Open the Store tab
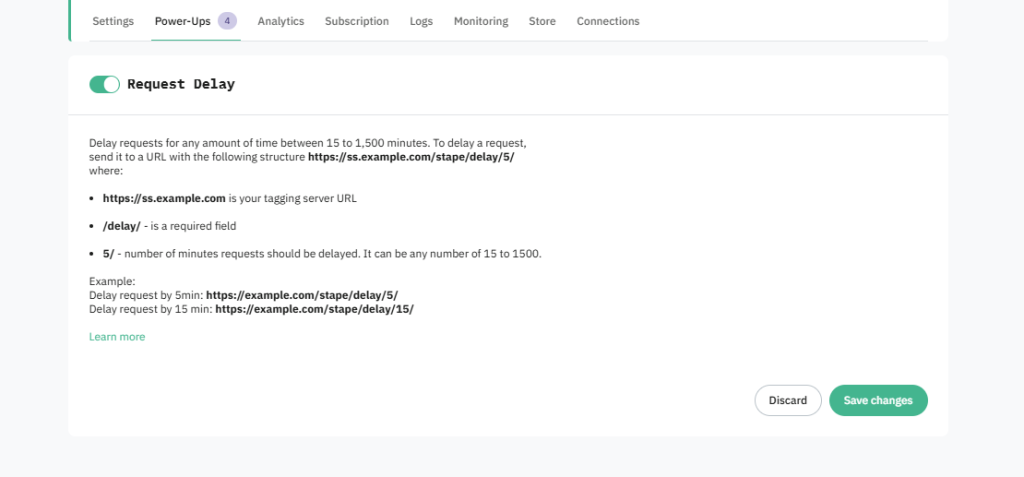The height and width of the screenshot is (477, 1024). pos(542,21)
